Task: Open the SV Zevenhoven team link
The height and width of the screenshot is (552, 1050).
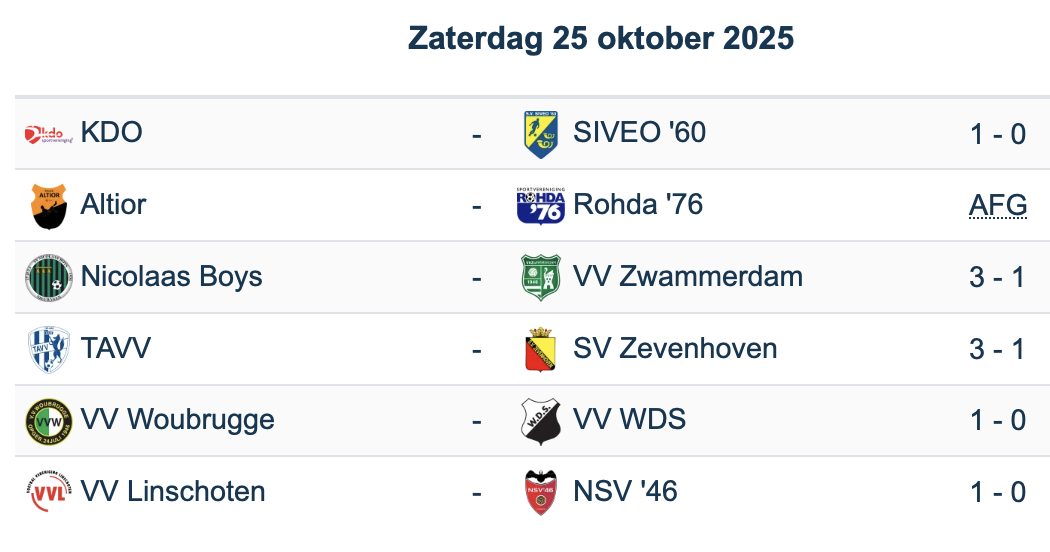Action: [x=675, y=348]
